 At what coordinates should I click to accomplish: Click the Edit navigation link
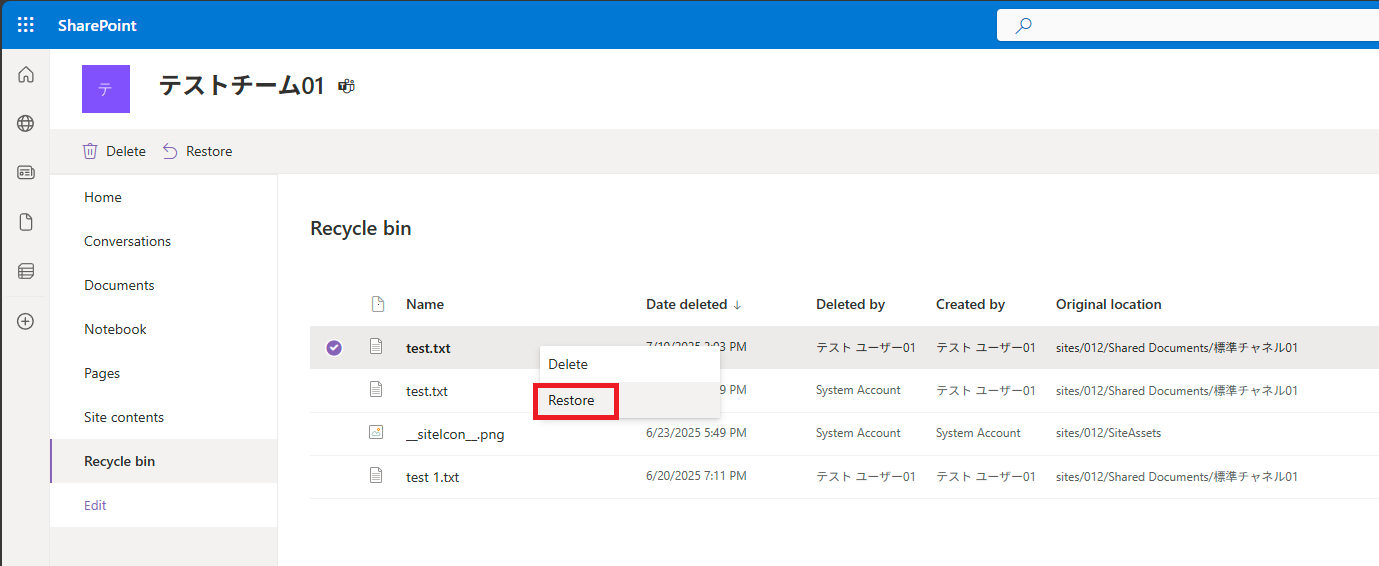click(x=95, y=505)
